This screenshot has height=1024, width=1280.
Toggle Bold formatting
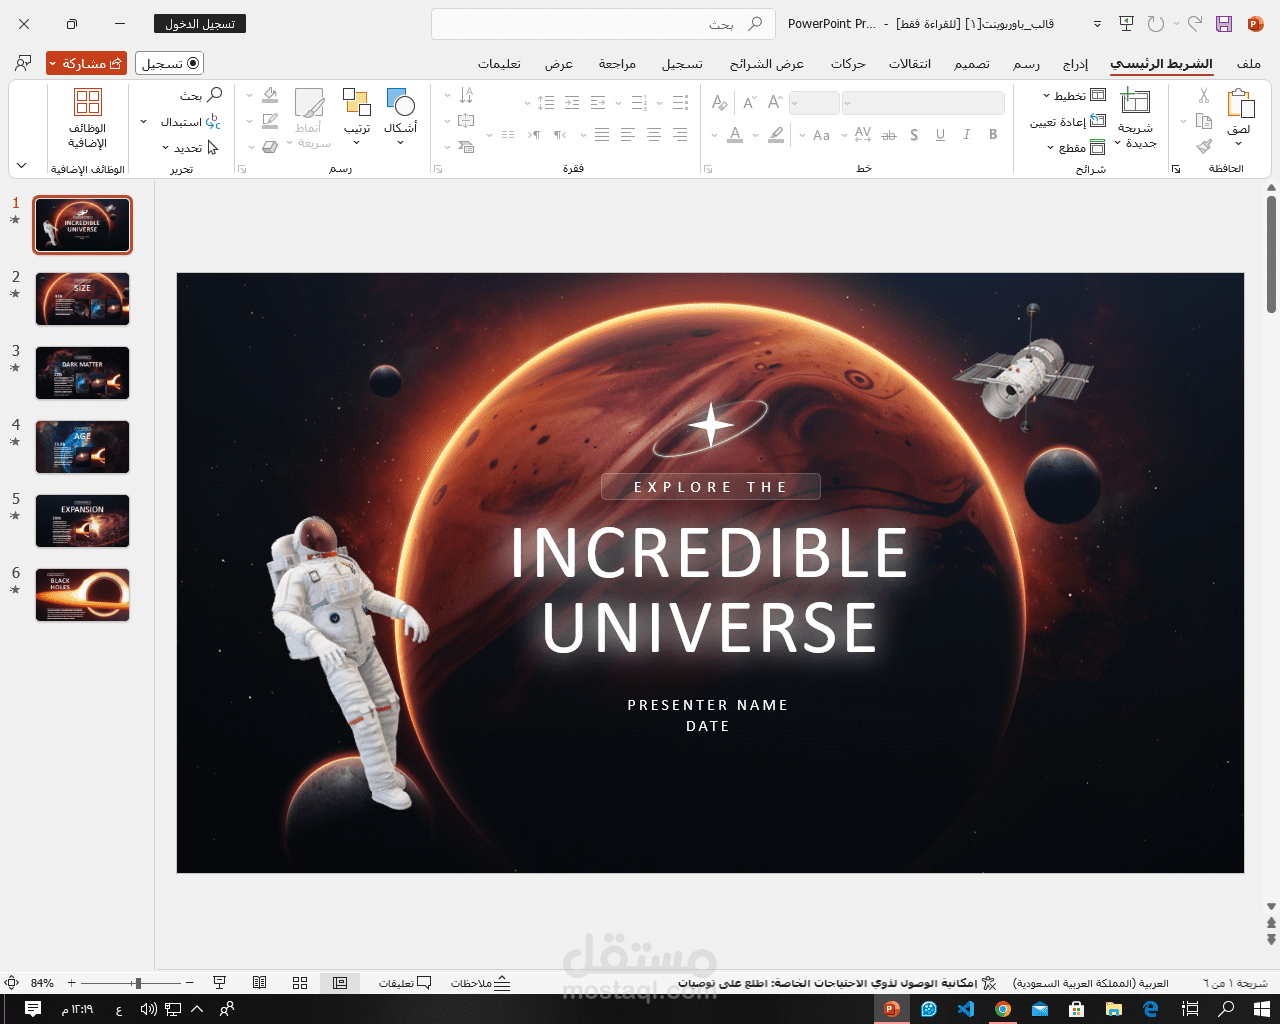point(993,135)
